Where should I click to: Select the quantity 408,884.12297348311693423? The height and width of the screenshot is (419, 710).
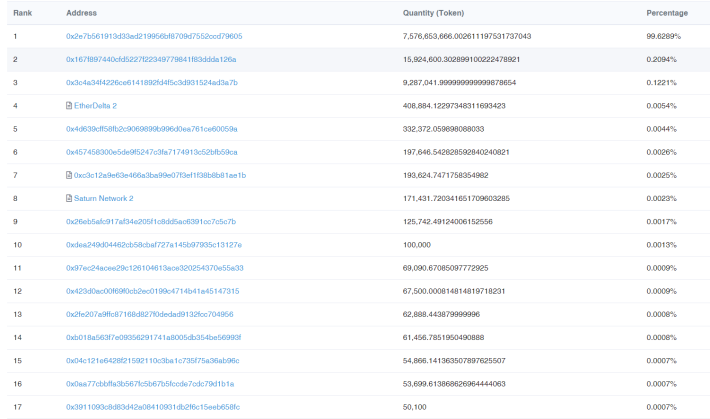pyautogui.click(x=454, y=106)
